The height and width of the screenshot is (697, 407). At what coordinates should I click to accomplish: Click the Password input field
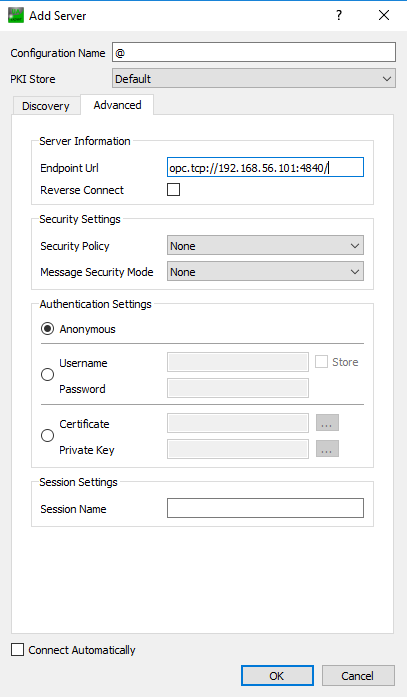click(x=238, y=388)
